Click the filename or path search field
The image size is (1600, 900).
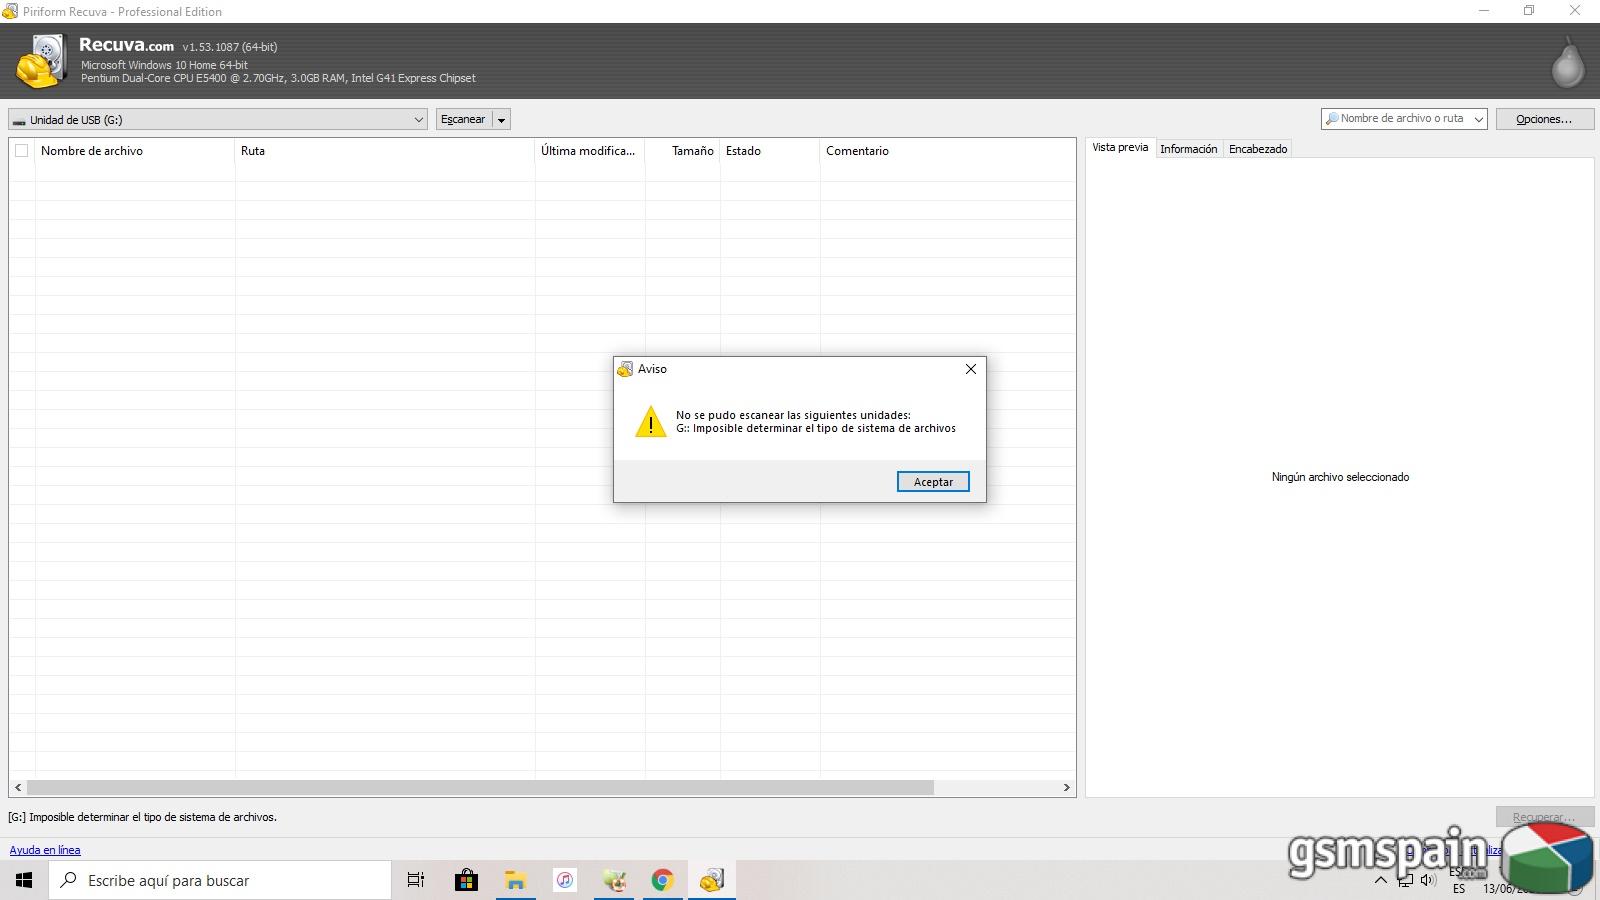(x=1396, y=119)
